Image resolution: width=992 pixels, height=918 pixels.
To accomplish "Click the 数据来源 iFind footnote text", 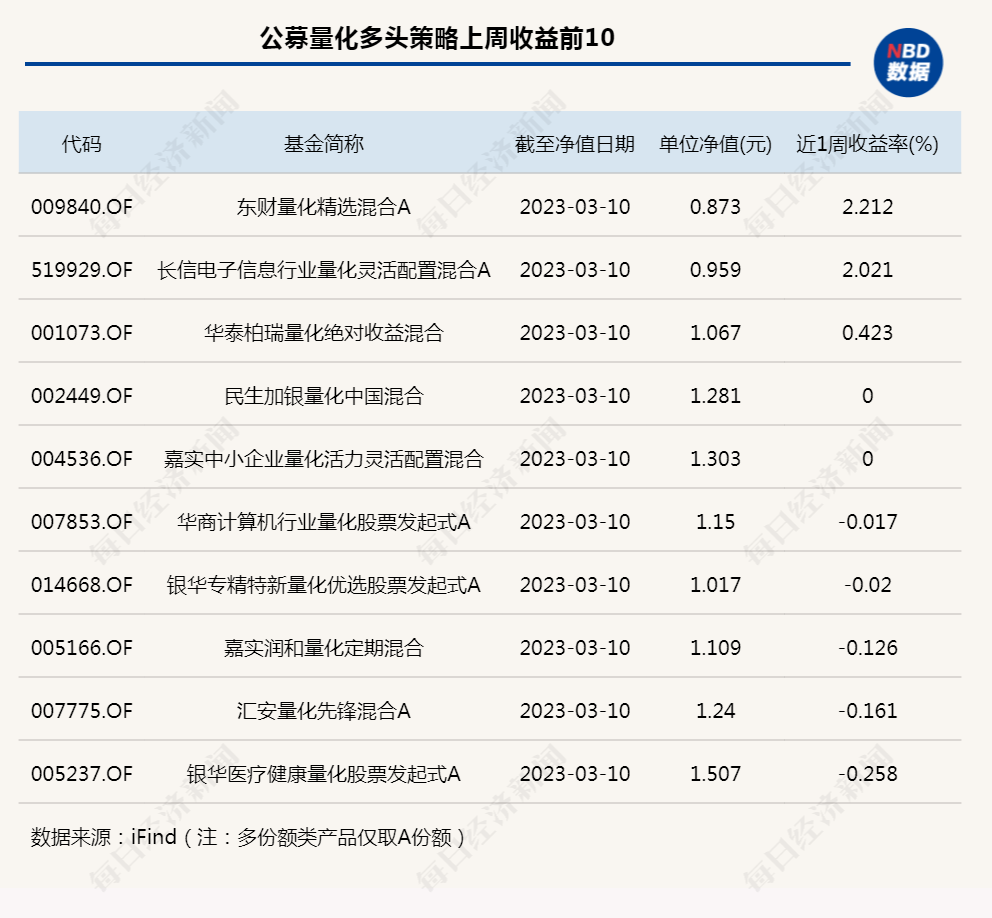I will pos(248,836).
